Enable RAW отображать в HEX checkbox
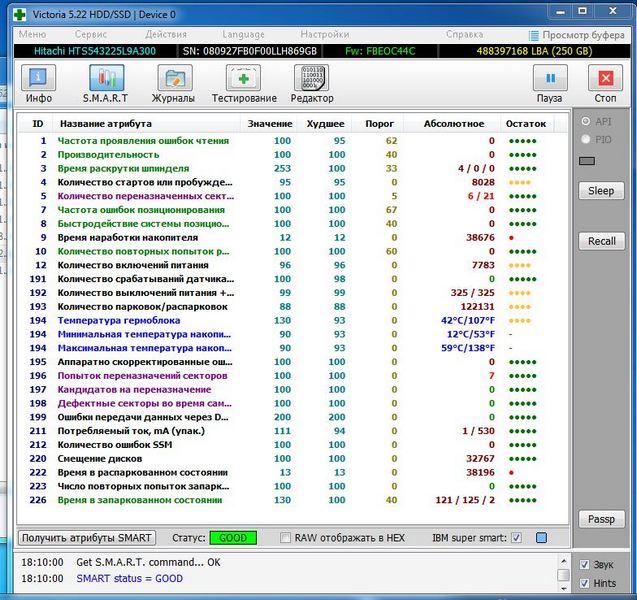 coord(286,538)
